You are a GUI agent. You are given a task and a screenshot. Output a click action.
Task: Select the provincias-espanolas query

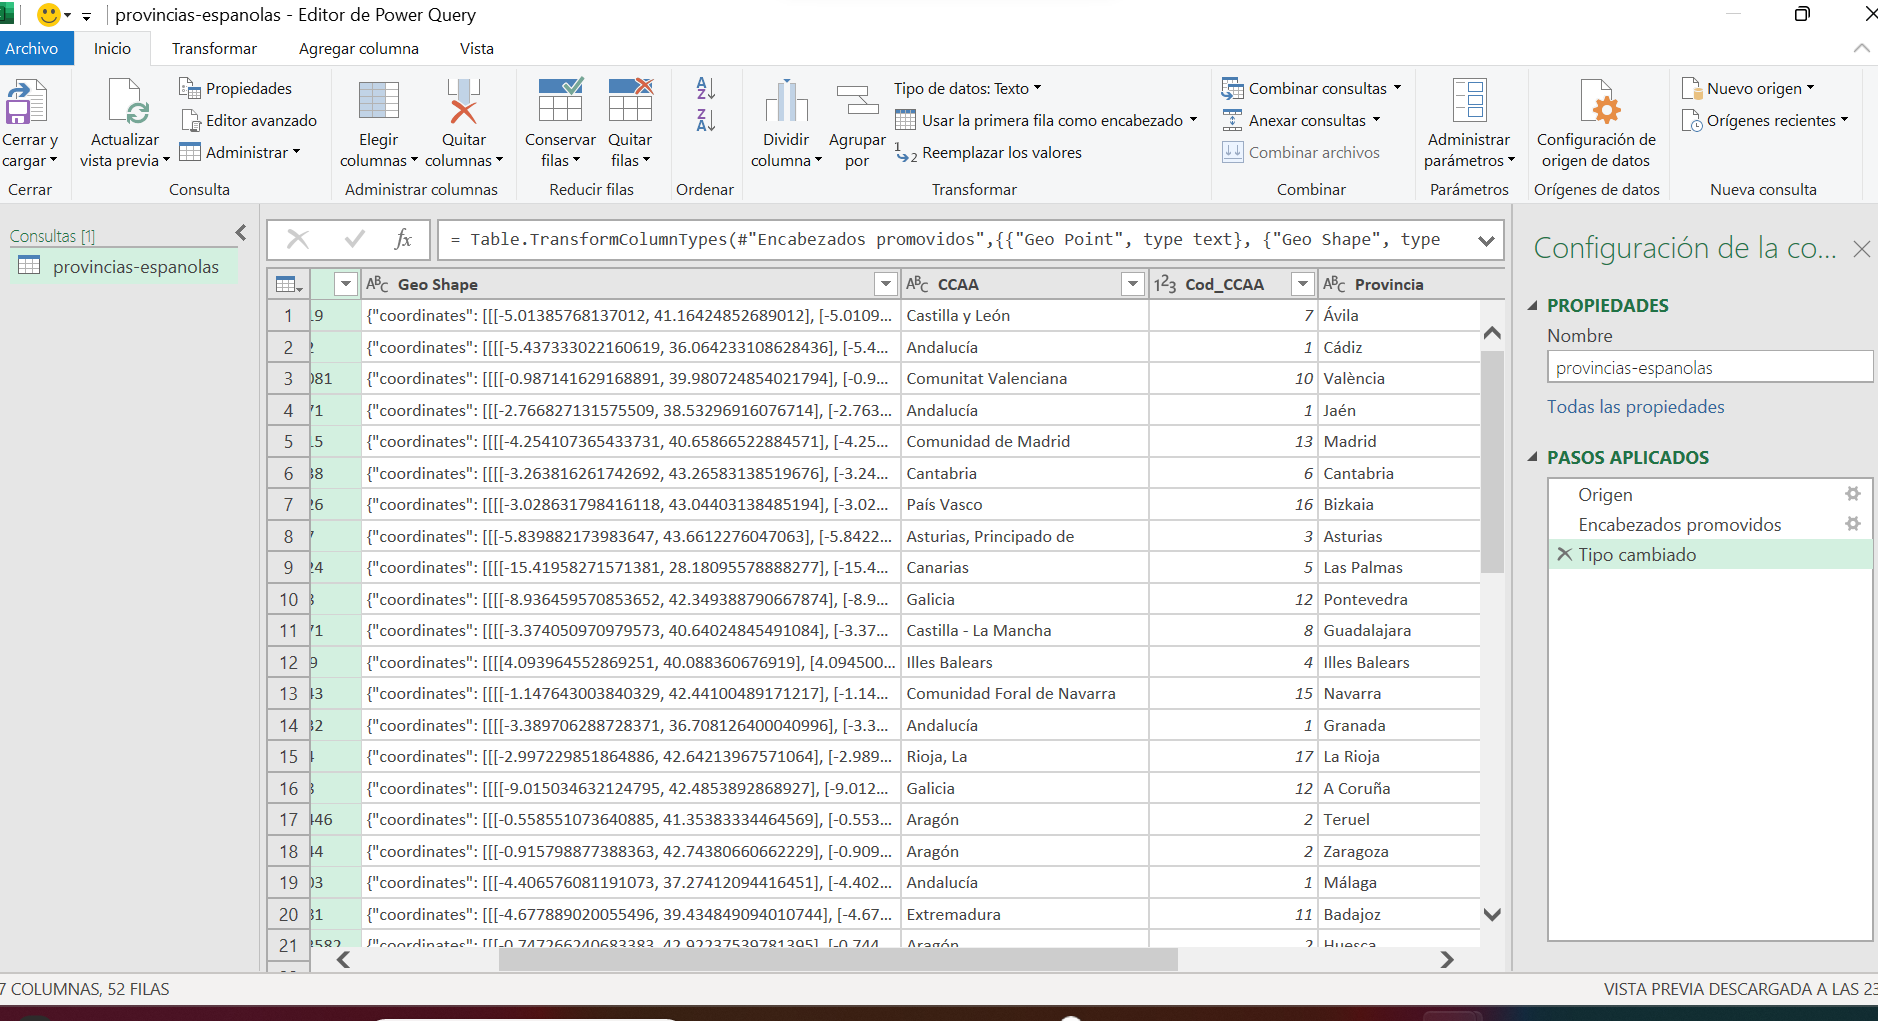pos(123,267)
